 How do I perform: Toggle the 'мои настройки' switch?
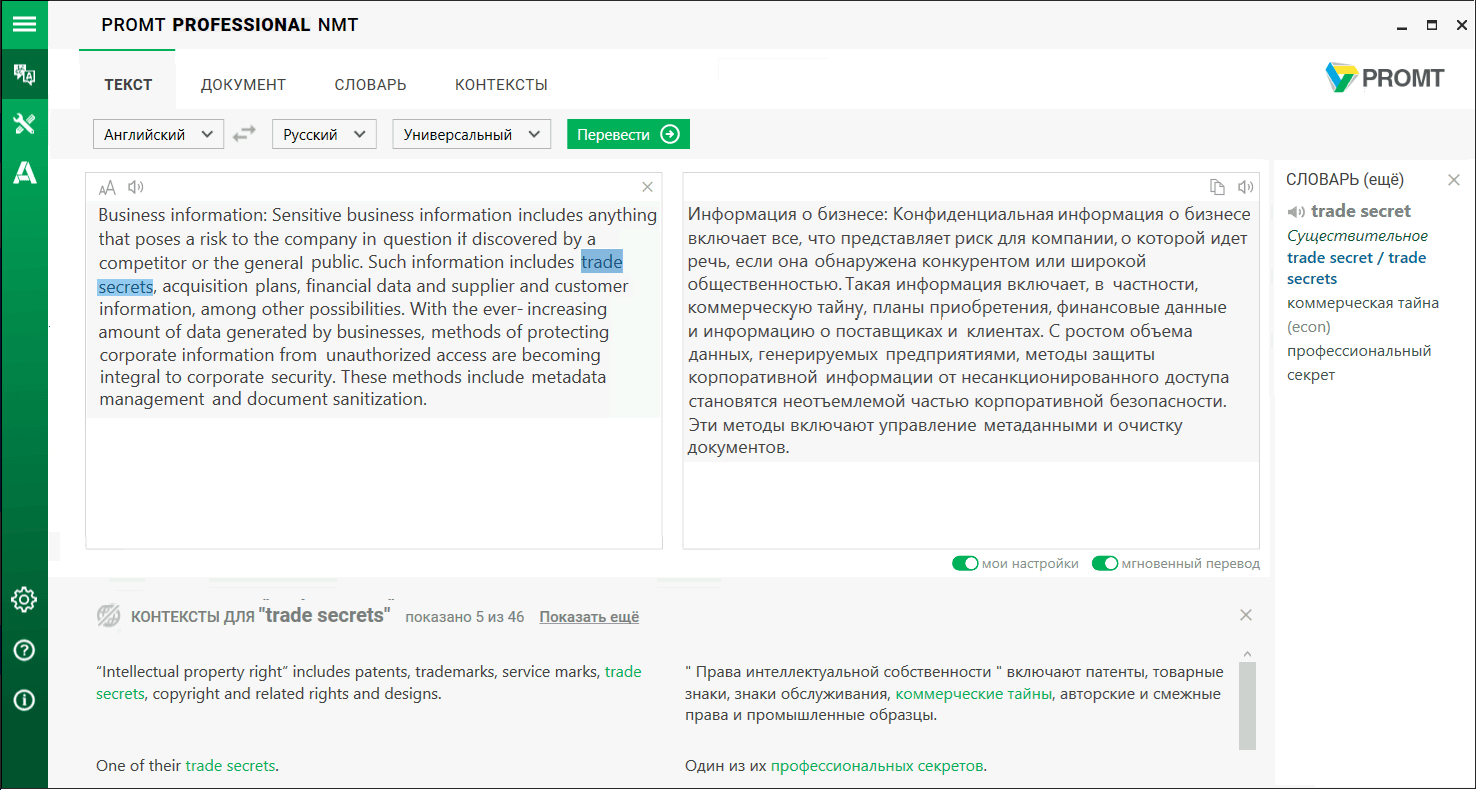pos(965,564)
